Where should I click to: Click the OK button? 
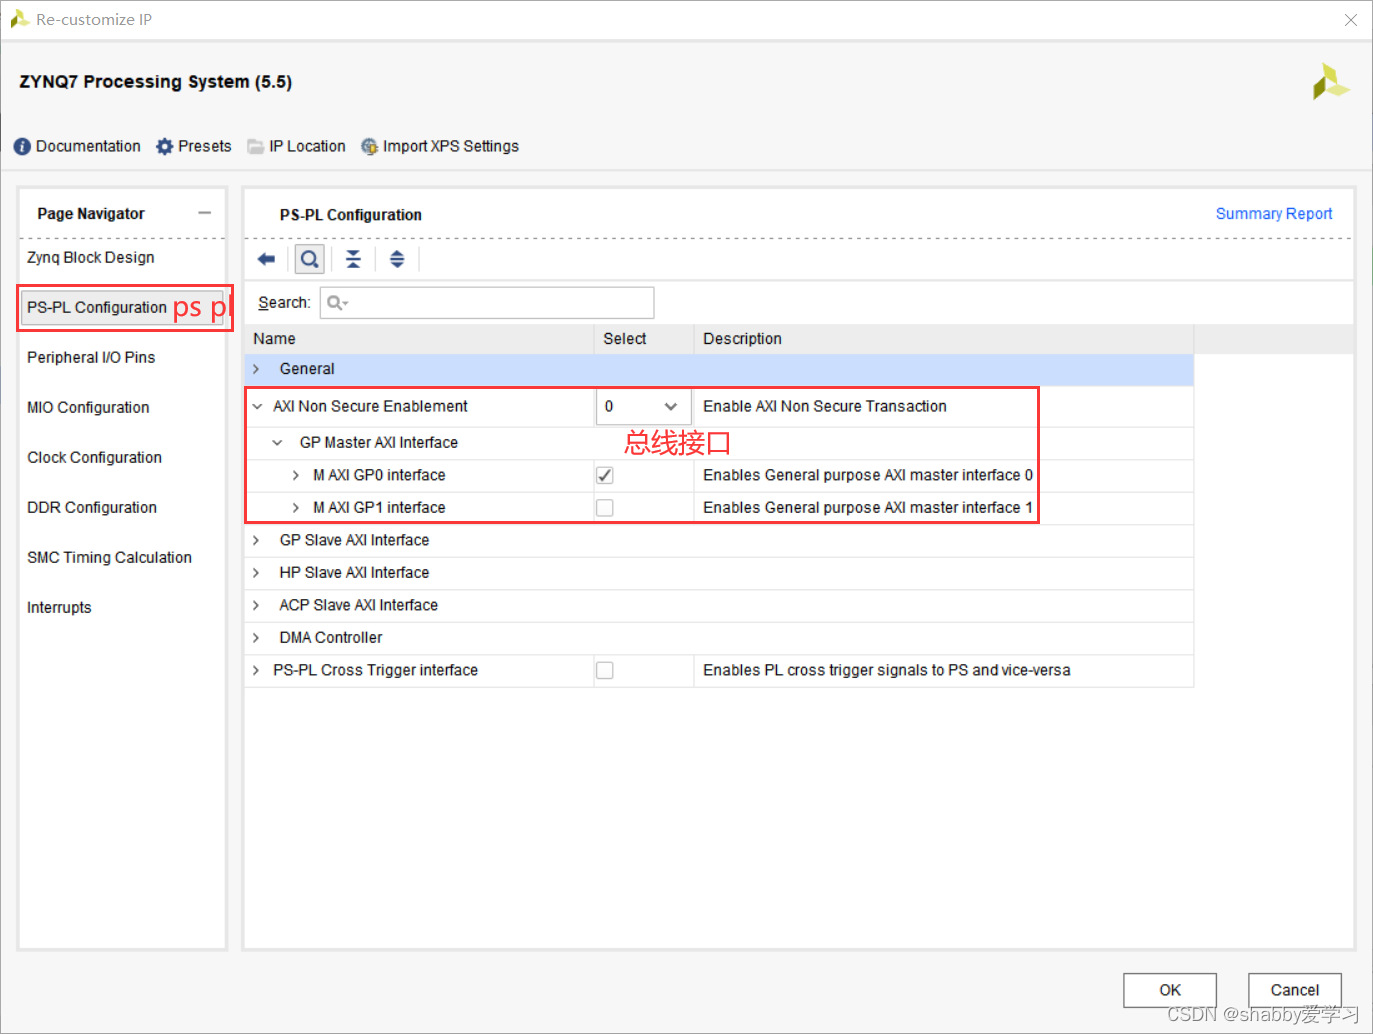point(1170,990)
